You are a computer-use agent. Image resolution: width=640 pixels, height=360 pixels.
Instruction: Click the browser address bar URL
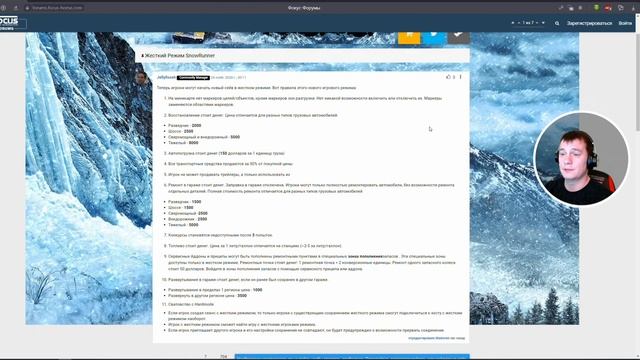pos(57,8)
